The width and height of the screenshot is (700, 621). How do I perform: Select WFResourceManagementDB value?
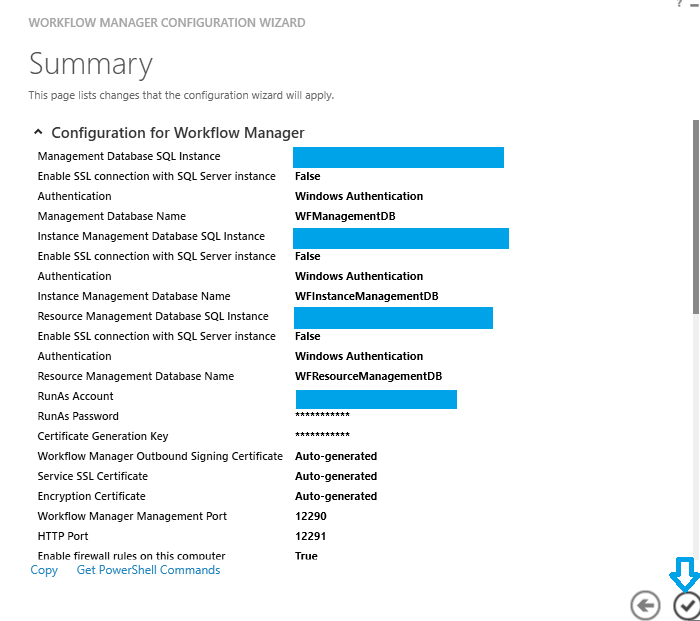(368, 376)
